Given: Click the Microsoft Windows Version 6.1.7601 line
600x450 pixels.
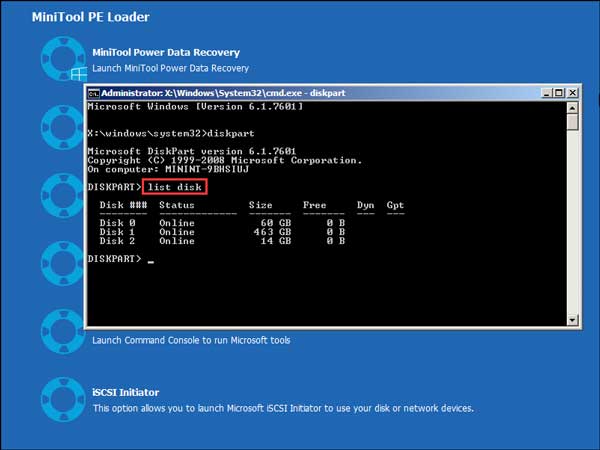Looking at the screenshot, I should pyautogui.click(x=195, y=107).
